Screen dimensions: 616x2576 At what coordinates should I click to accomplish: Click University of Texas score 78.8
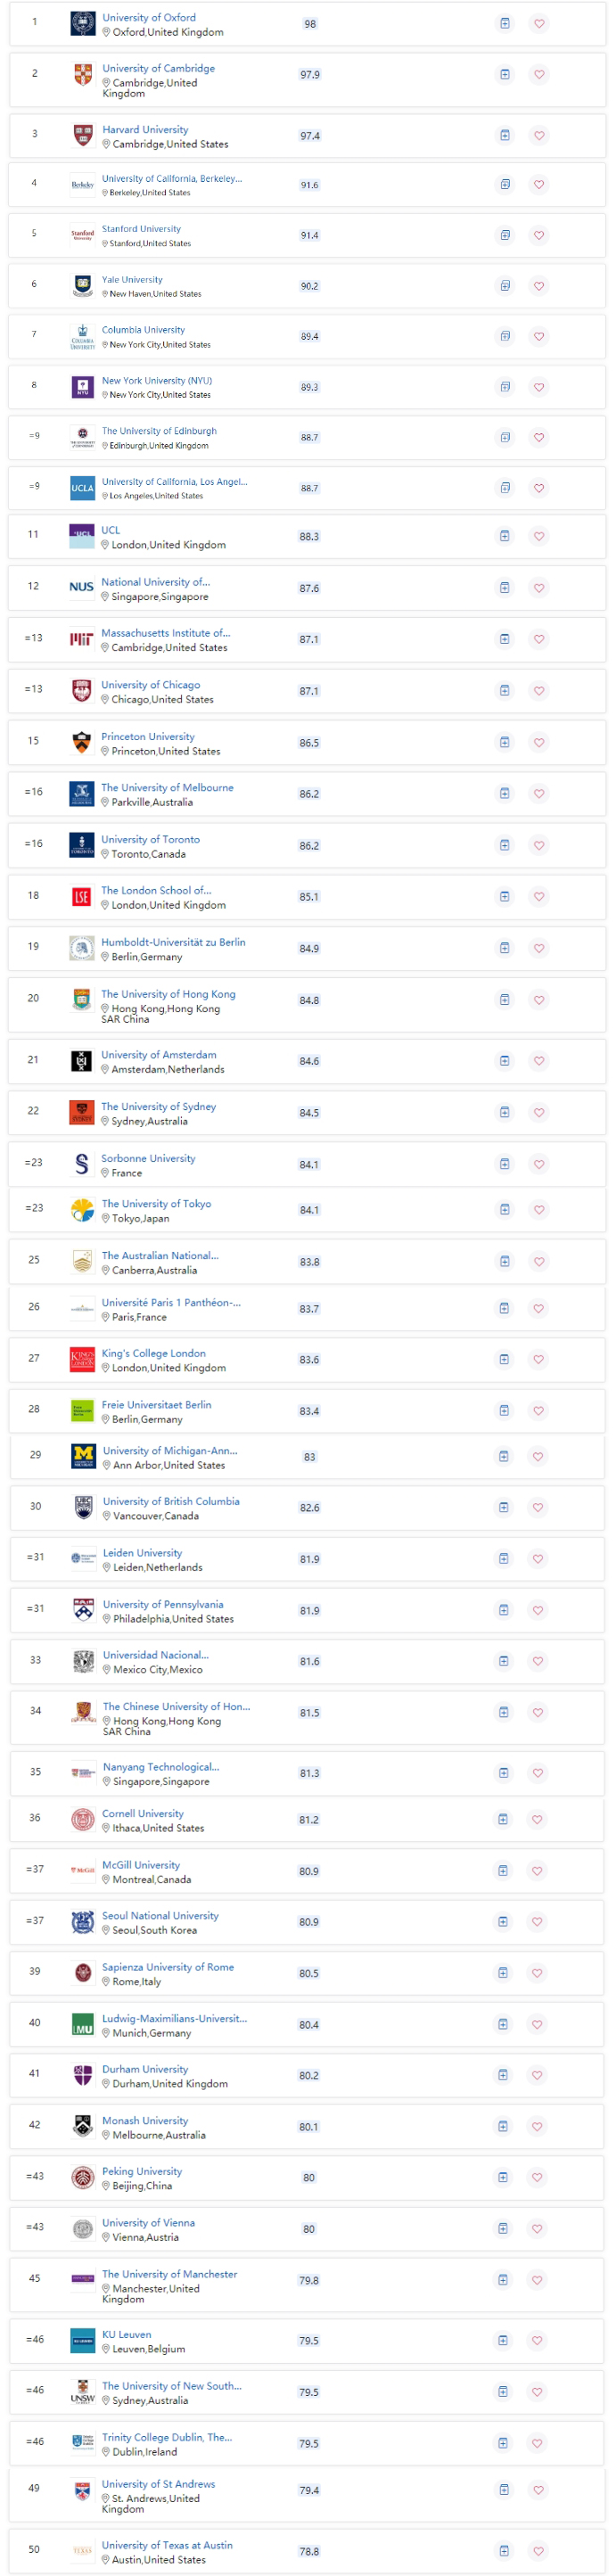point(309,2552)
